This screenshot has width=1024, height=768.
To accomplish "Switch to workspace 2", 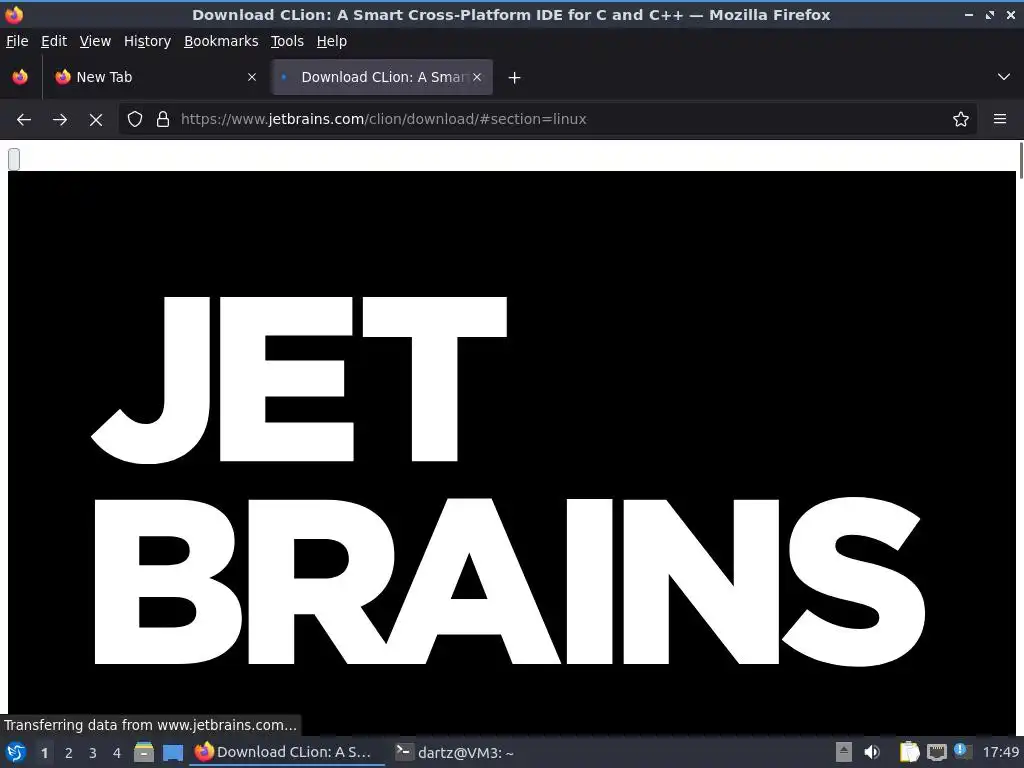I will (x=69, y=753).
